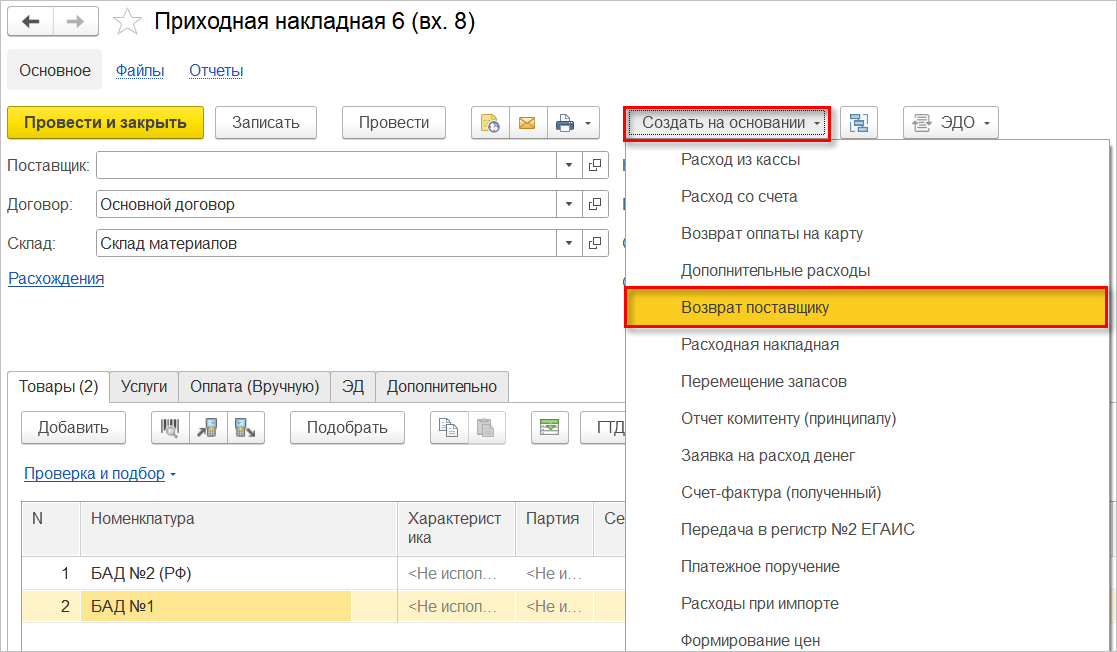Select row БАД №2 (РФ)
The image size is (1117, 652).
click(323, 573)
